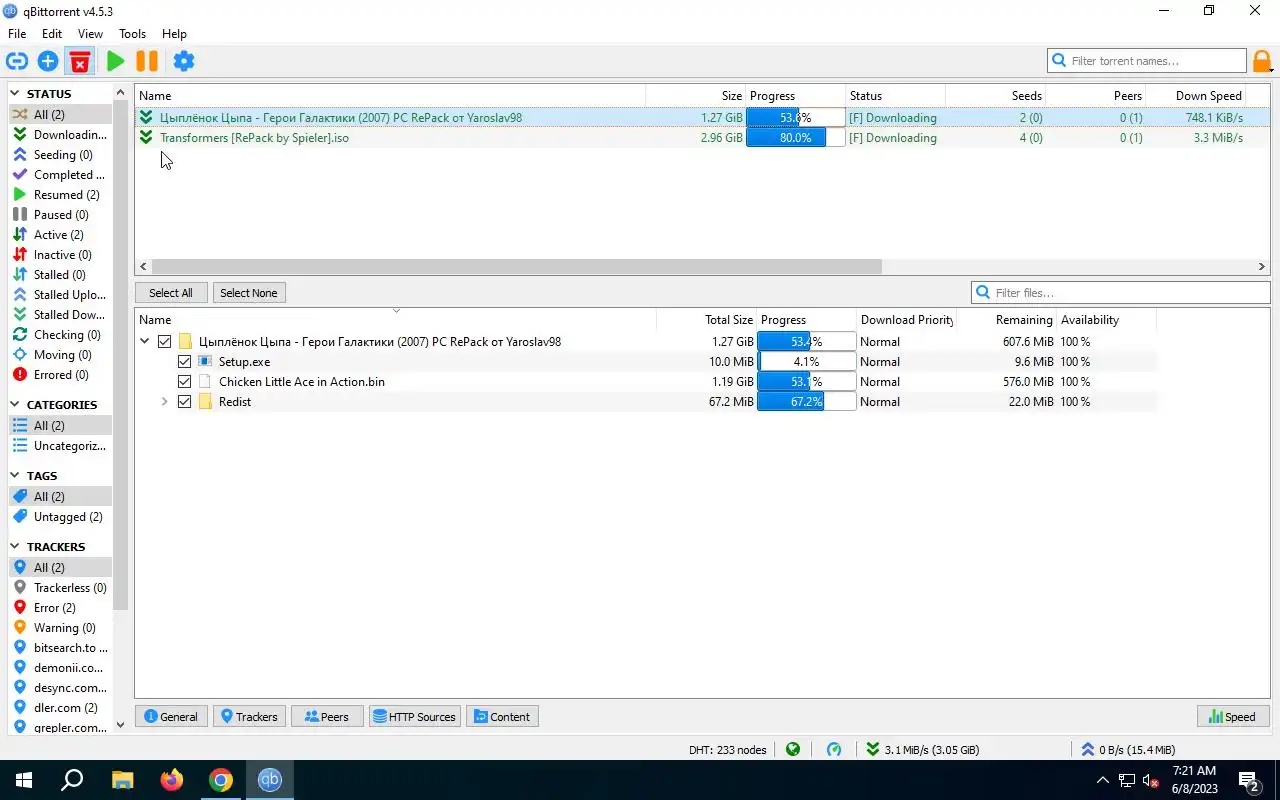
Task: Select Seeding (0) status filter
Action: point(59,155)
